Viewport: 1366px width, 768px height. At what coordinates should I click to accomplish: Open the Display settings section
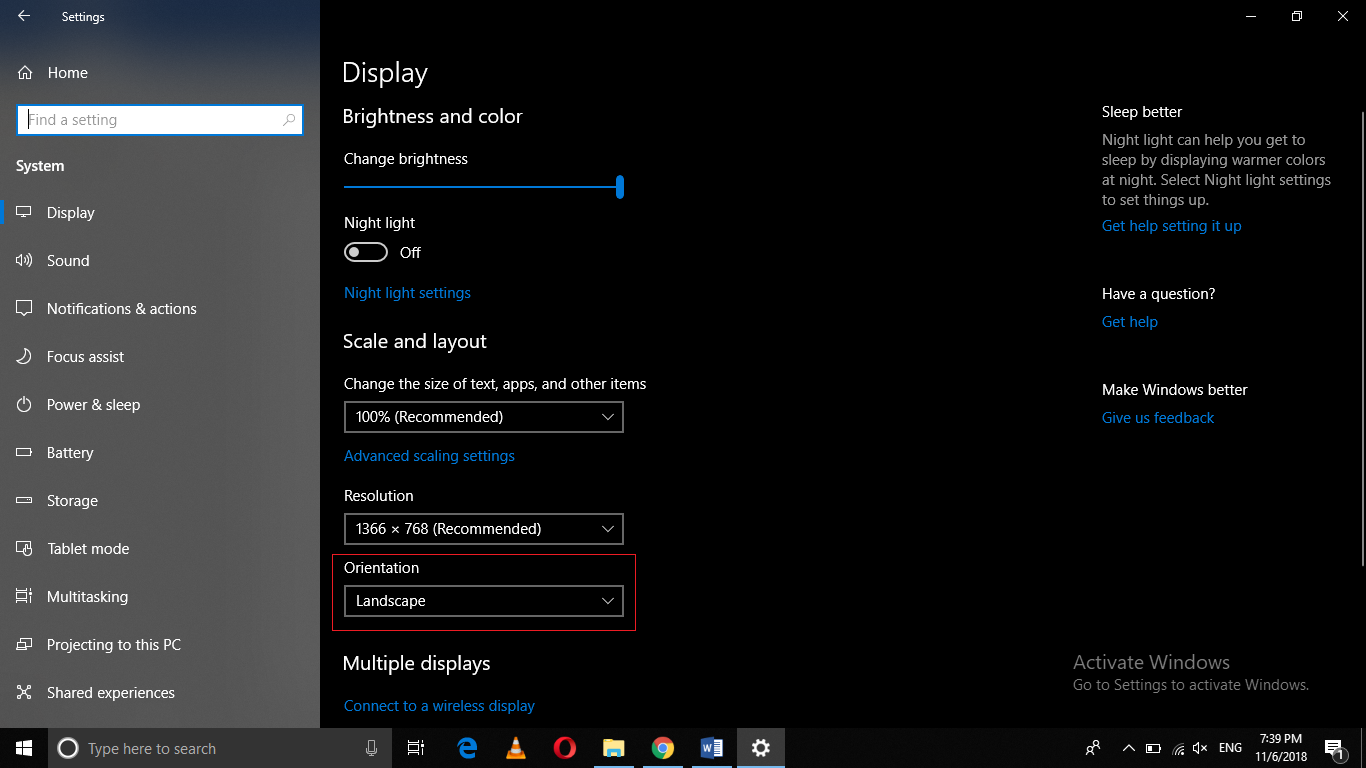coord(70,212)
